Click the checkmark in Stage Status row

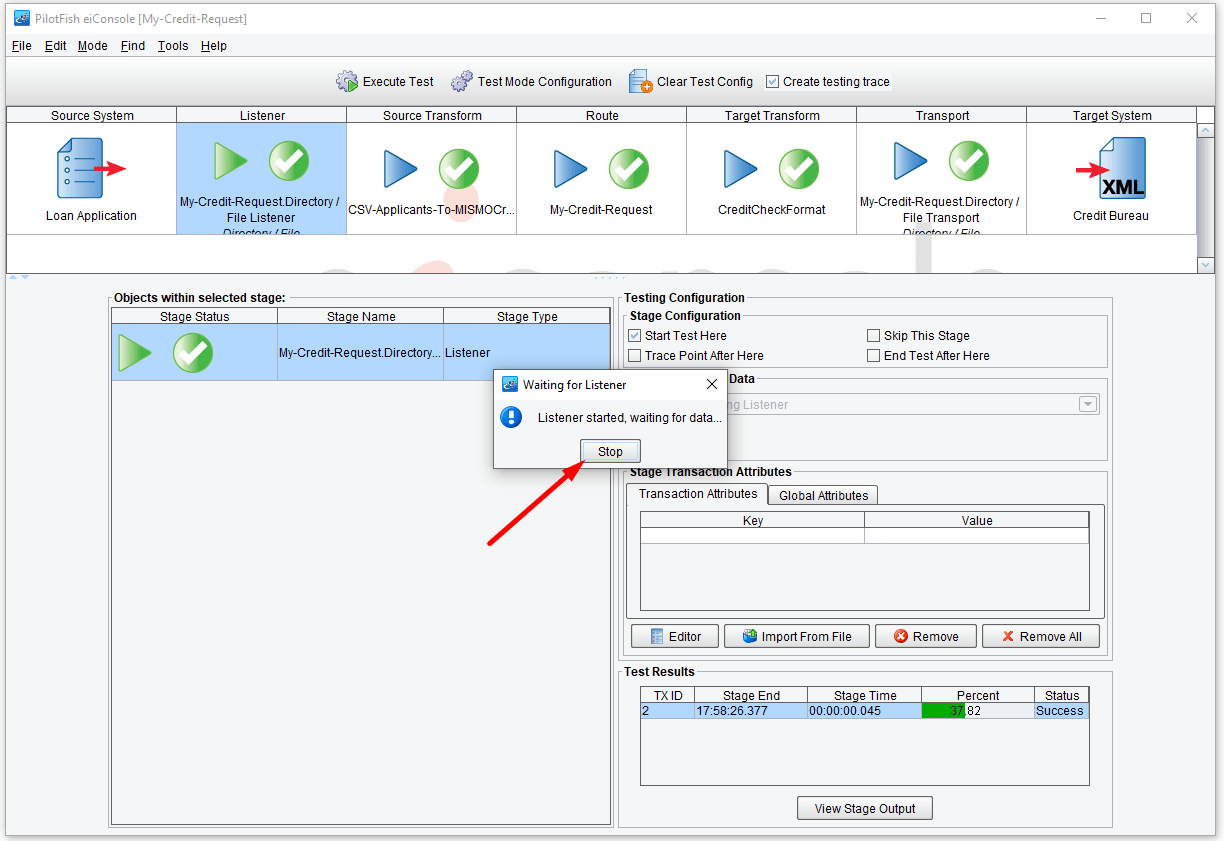pyautogui.click(x=193, y=353)
